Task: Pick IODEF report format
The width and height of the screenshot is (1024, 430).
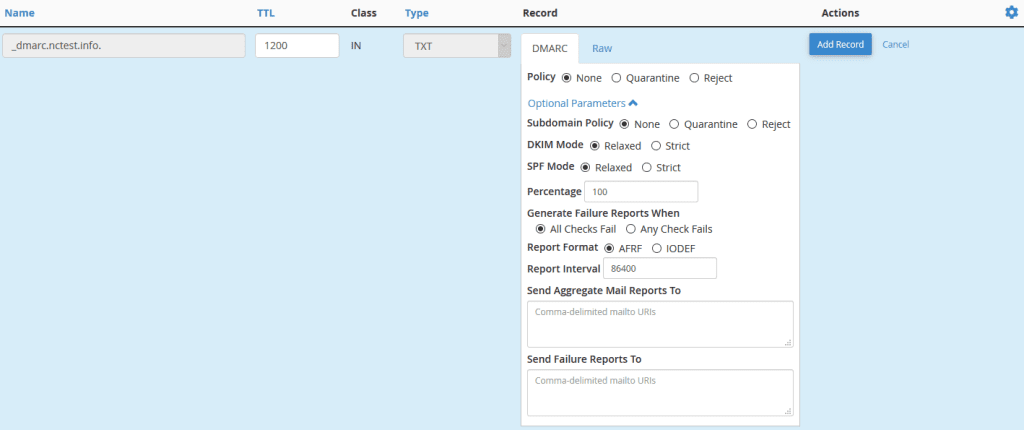Action: [657, 248]
